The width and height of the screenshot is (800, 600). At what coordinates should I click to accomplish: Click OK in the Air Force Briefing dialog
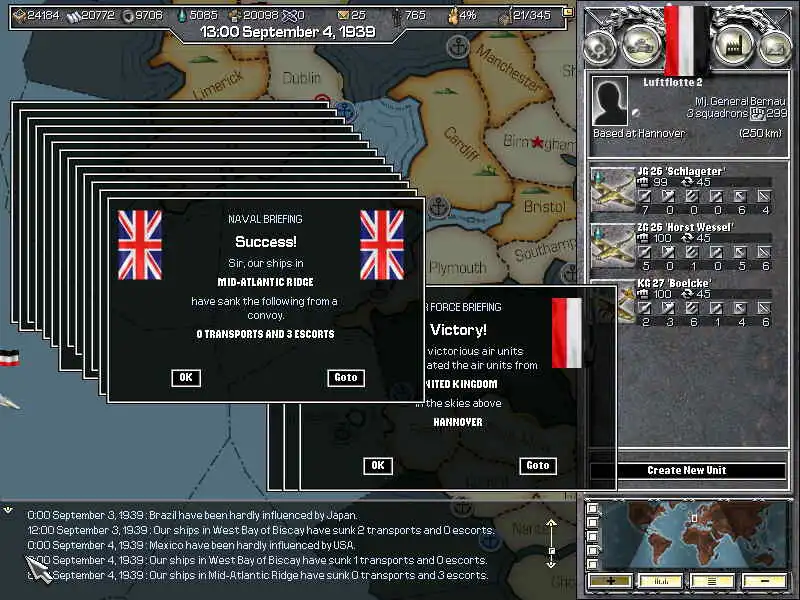pyautogui.click(x=378, y=465)
